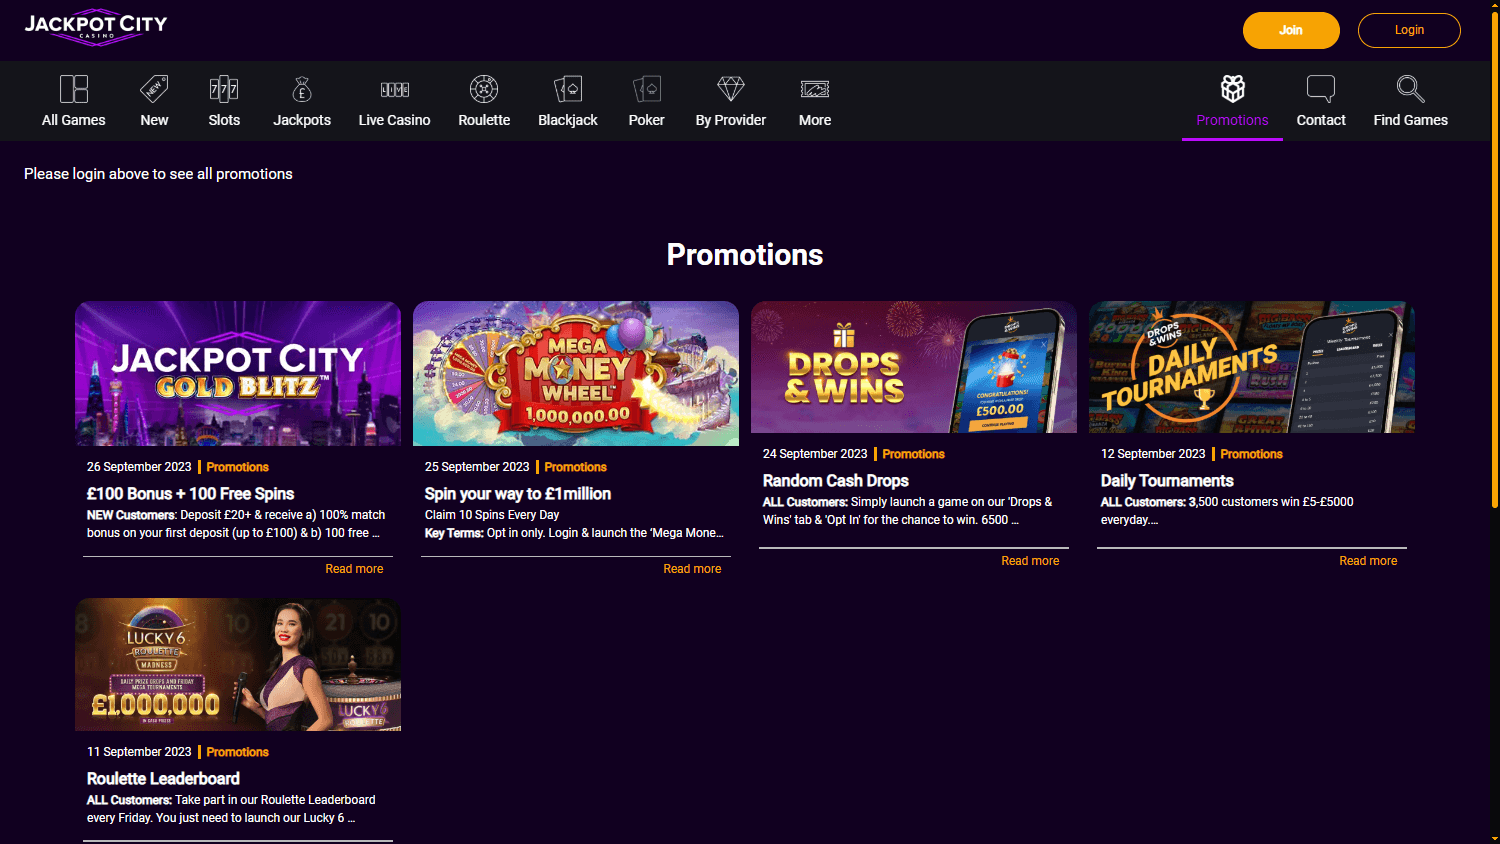Click Promotions tag beside 12 September 2023

click(1252, 454)
